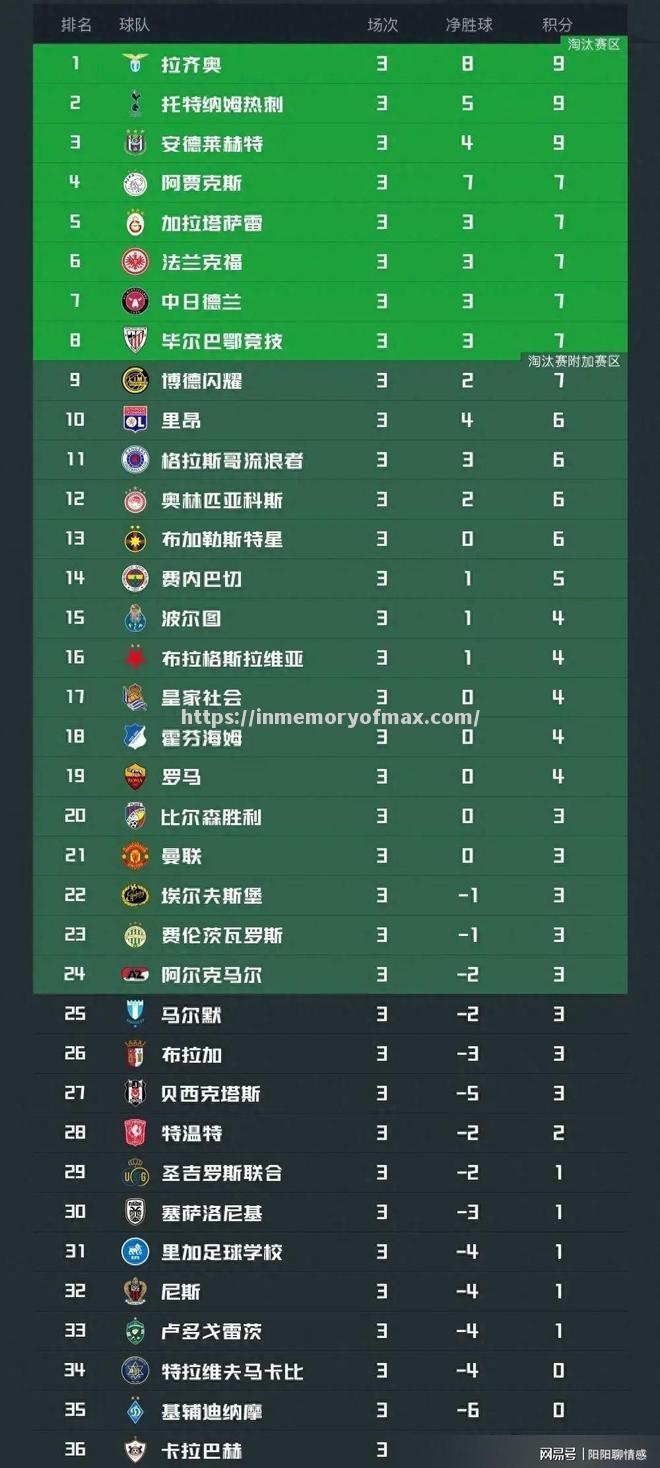
Task: Click the Ajax club crest icon
Action: pos(134,183)
